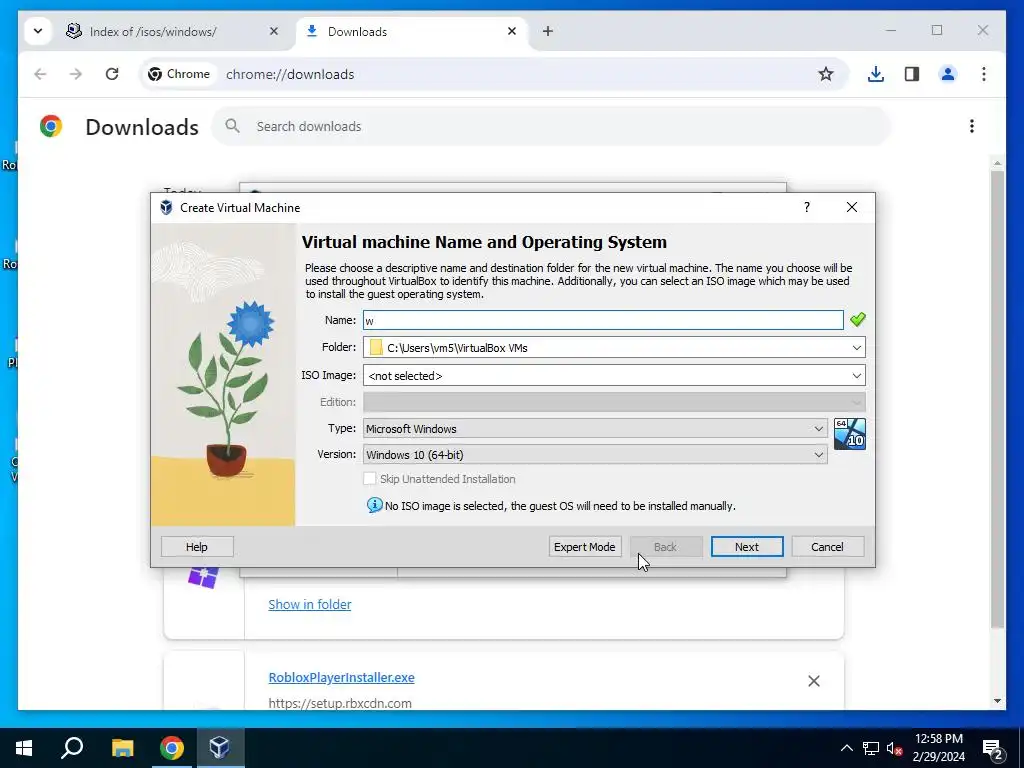Open the Type dropdown Microsoft Windows

click(x=595, y=428)
